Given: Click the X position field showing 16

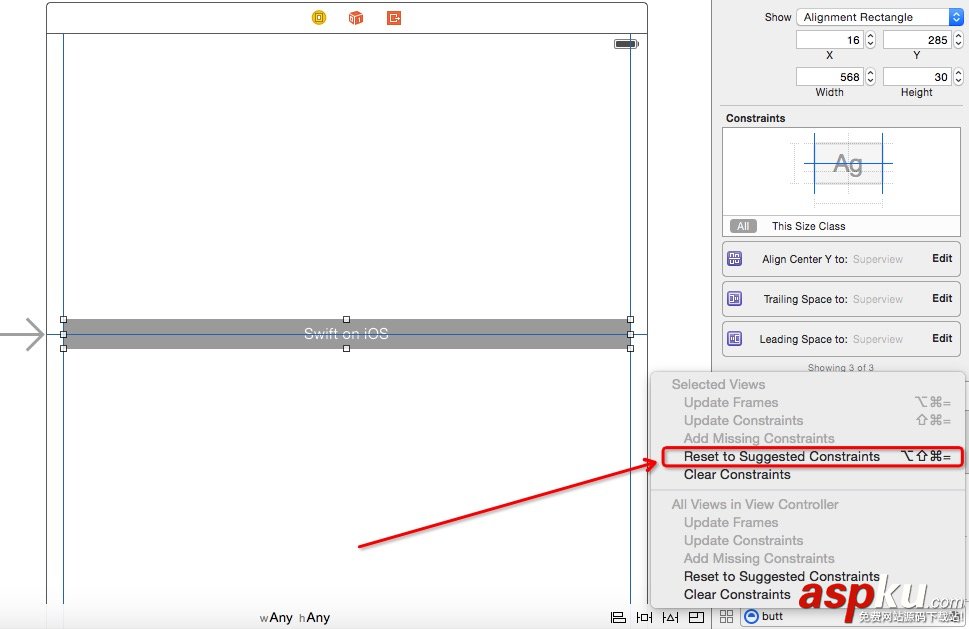Looking at the screenshot, I should (x=829, y=40).
